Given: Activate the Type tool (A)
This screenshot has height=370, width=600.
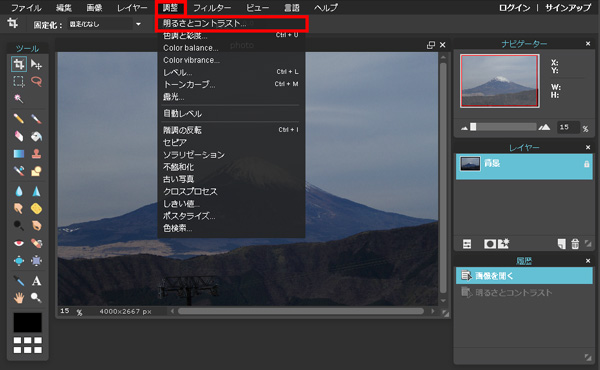Looking at the screenshot, I should tap(36, 281).
